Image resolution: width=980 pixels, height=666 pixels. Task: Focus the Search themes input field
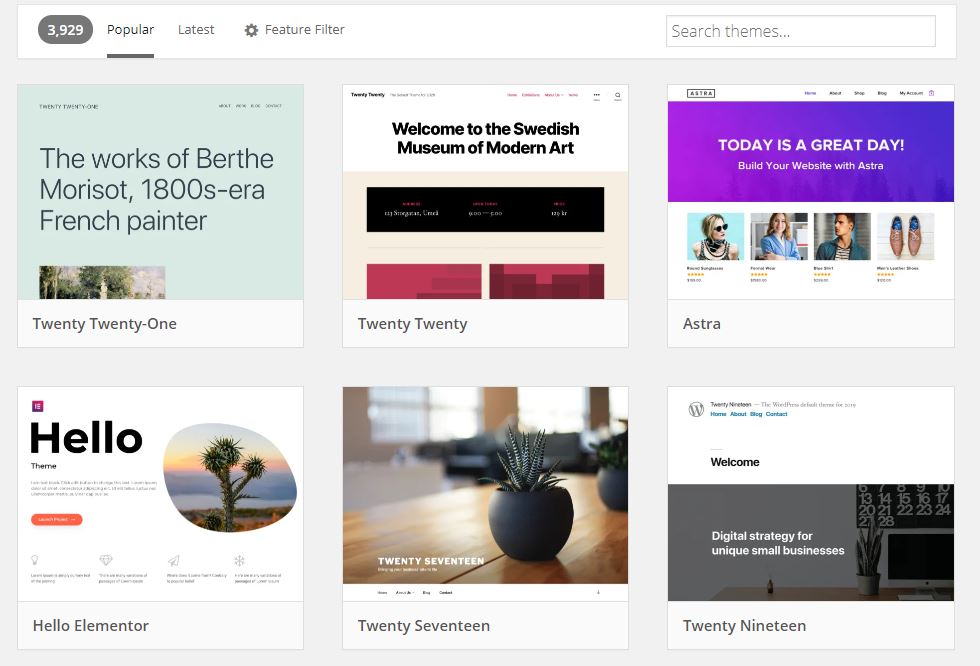click(x=801, y=31)
